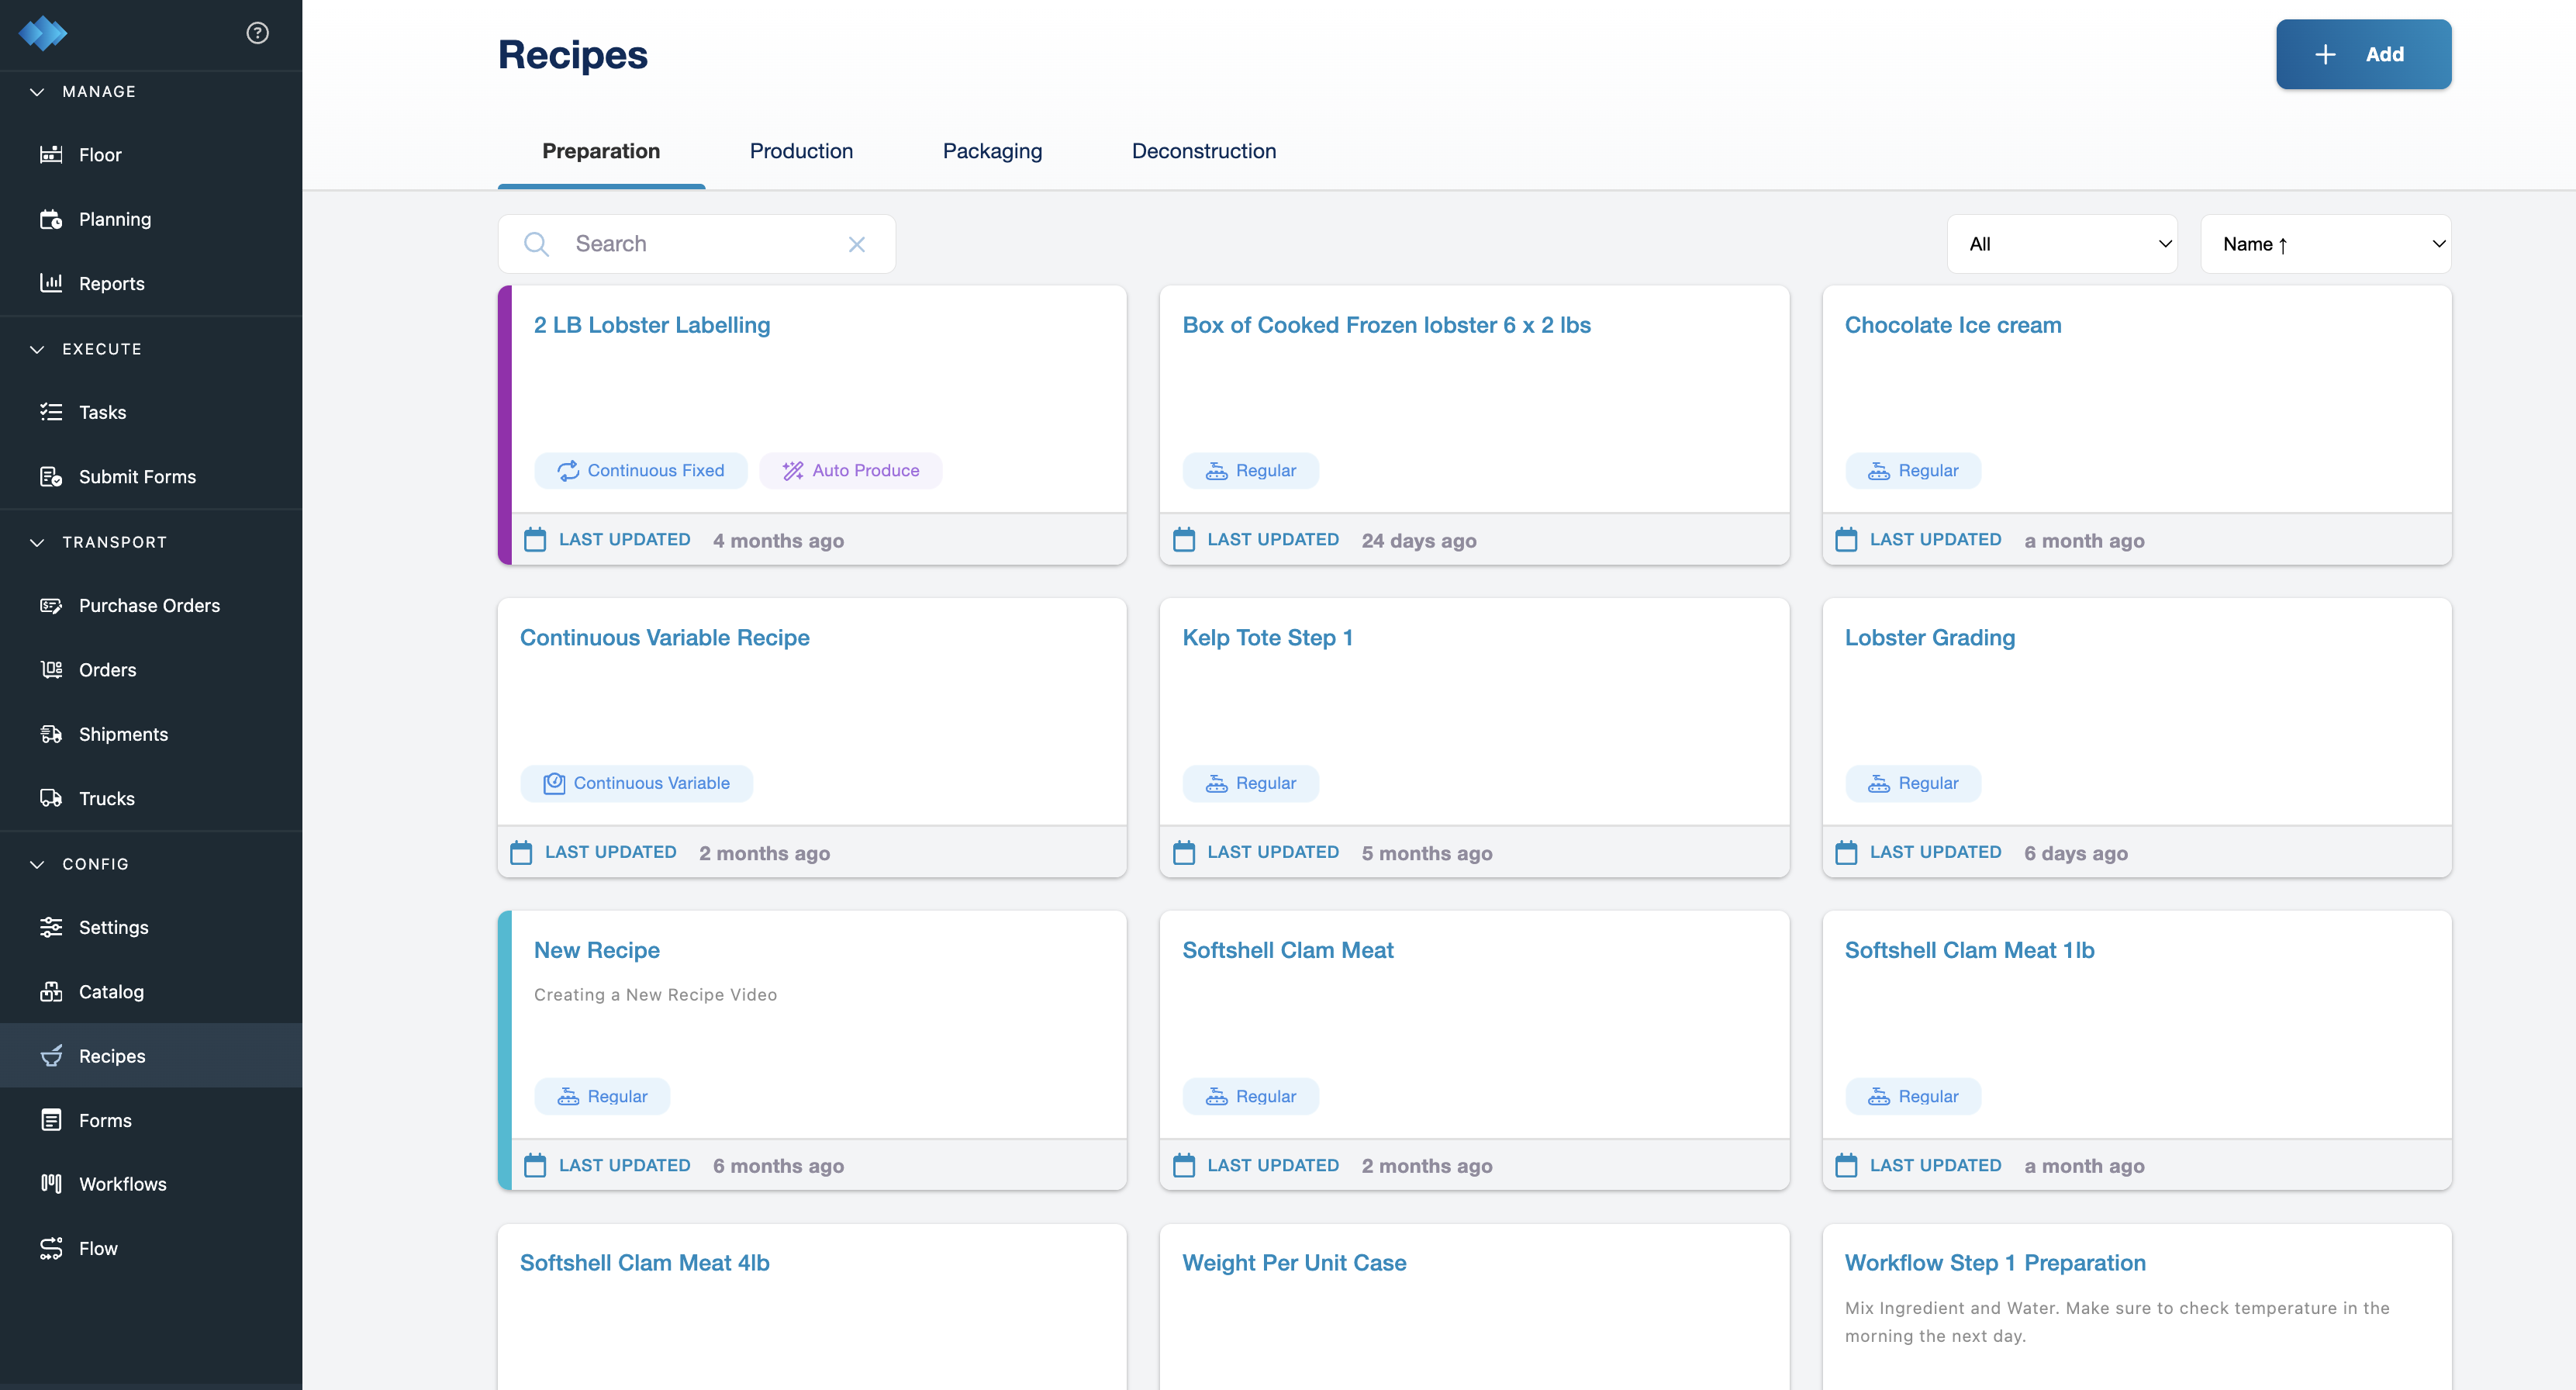Switch to the Deconstruction tab
2576x1390 pixels.
click(x=1203, y=151)
